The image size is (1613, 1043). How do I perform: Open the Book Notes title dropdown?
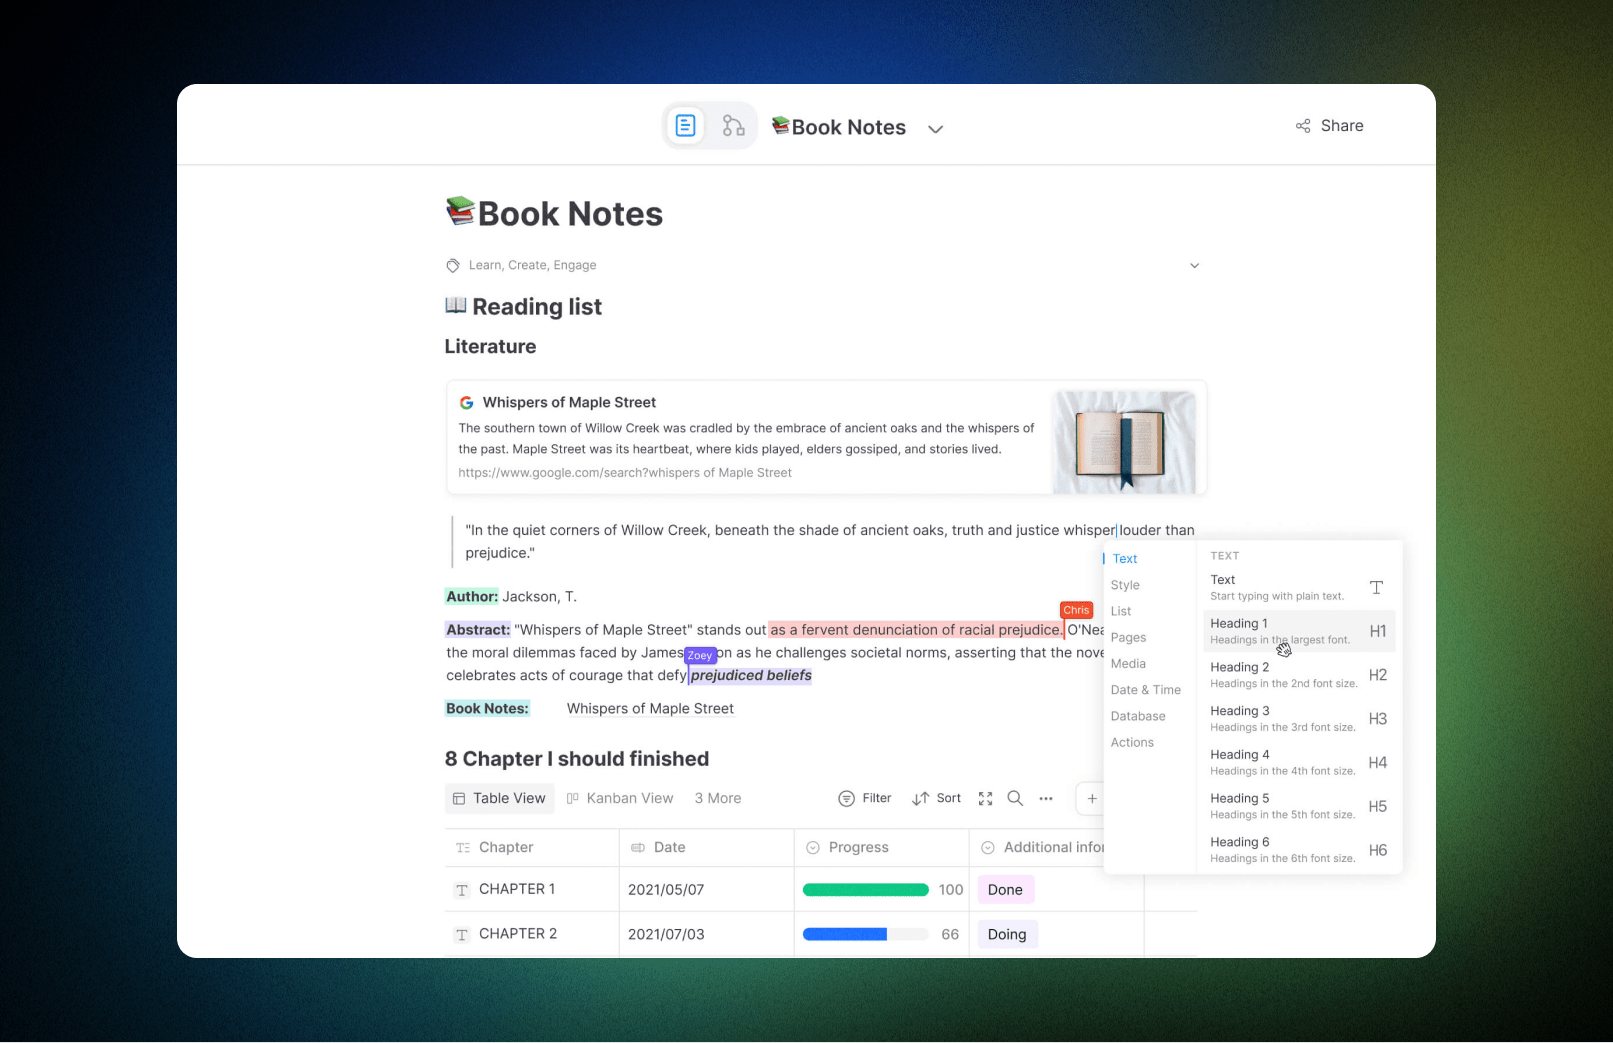point(936,129)
